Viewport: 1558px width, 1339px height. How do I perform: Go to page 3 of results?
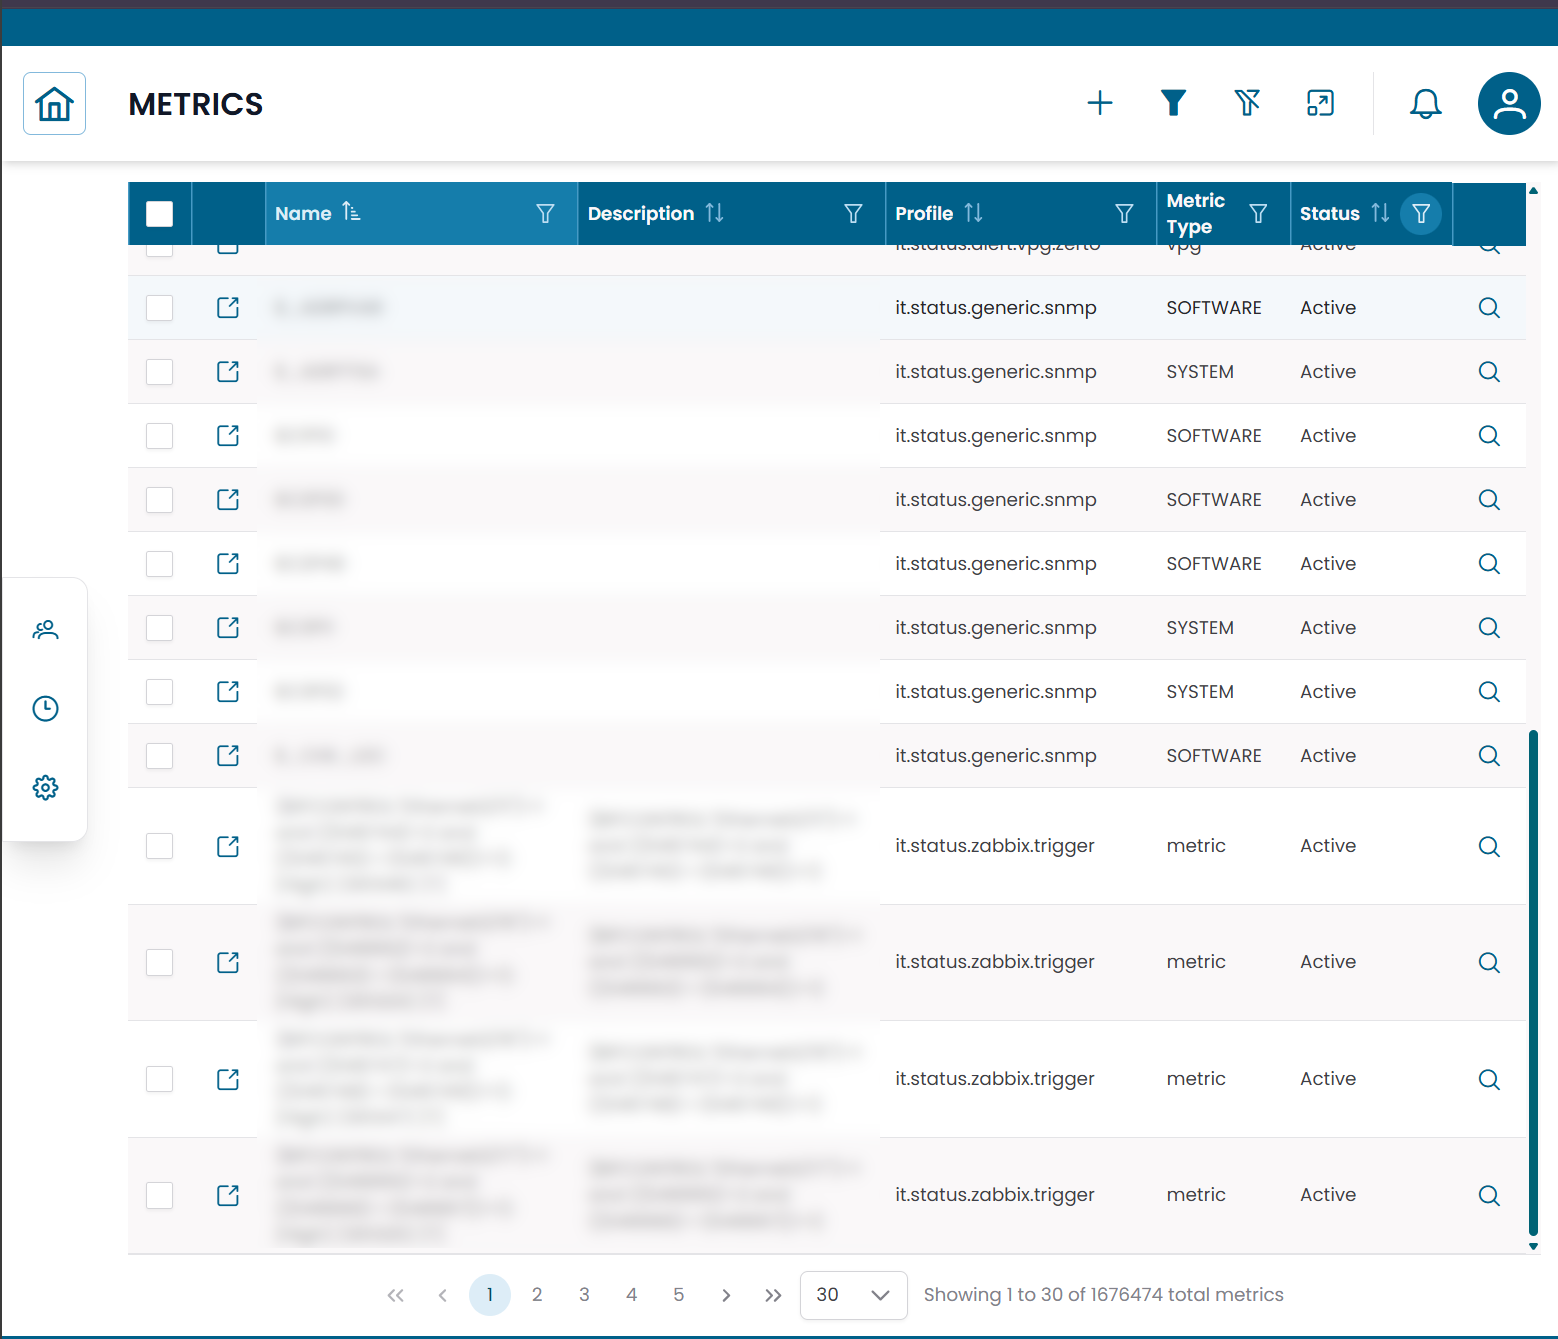584,1294
